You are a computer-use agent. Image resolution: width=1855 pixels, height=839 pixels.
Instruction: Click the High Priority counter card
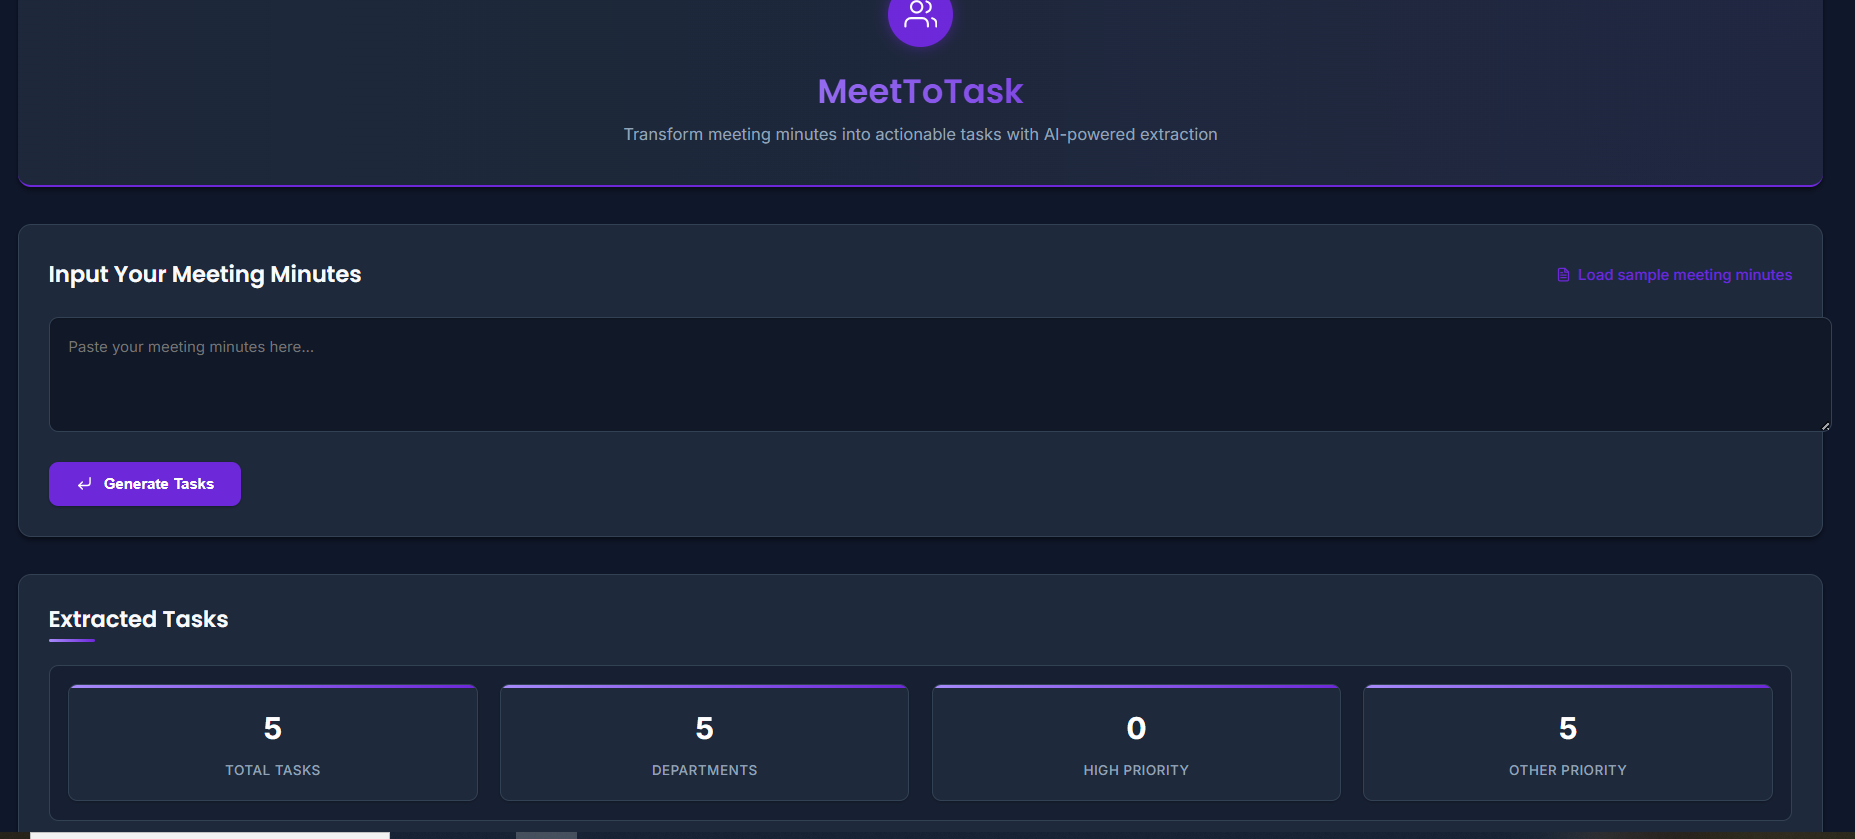point(1135,742)
